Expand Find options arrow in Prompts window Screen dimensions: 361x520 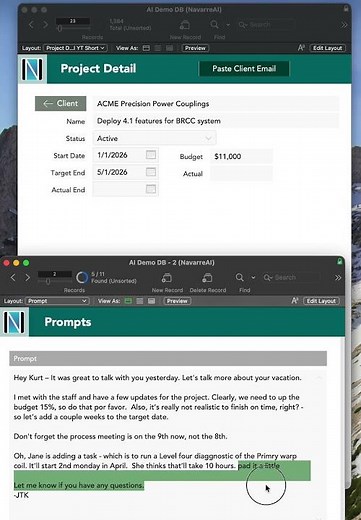coord(253,277)
